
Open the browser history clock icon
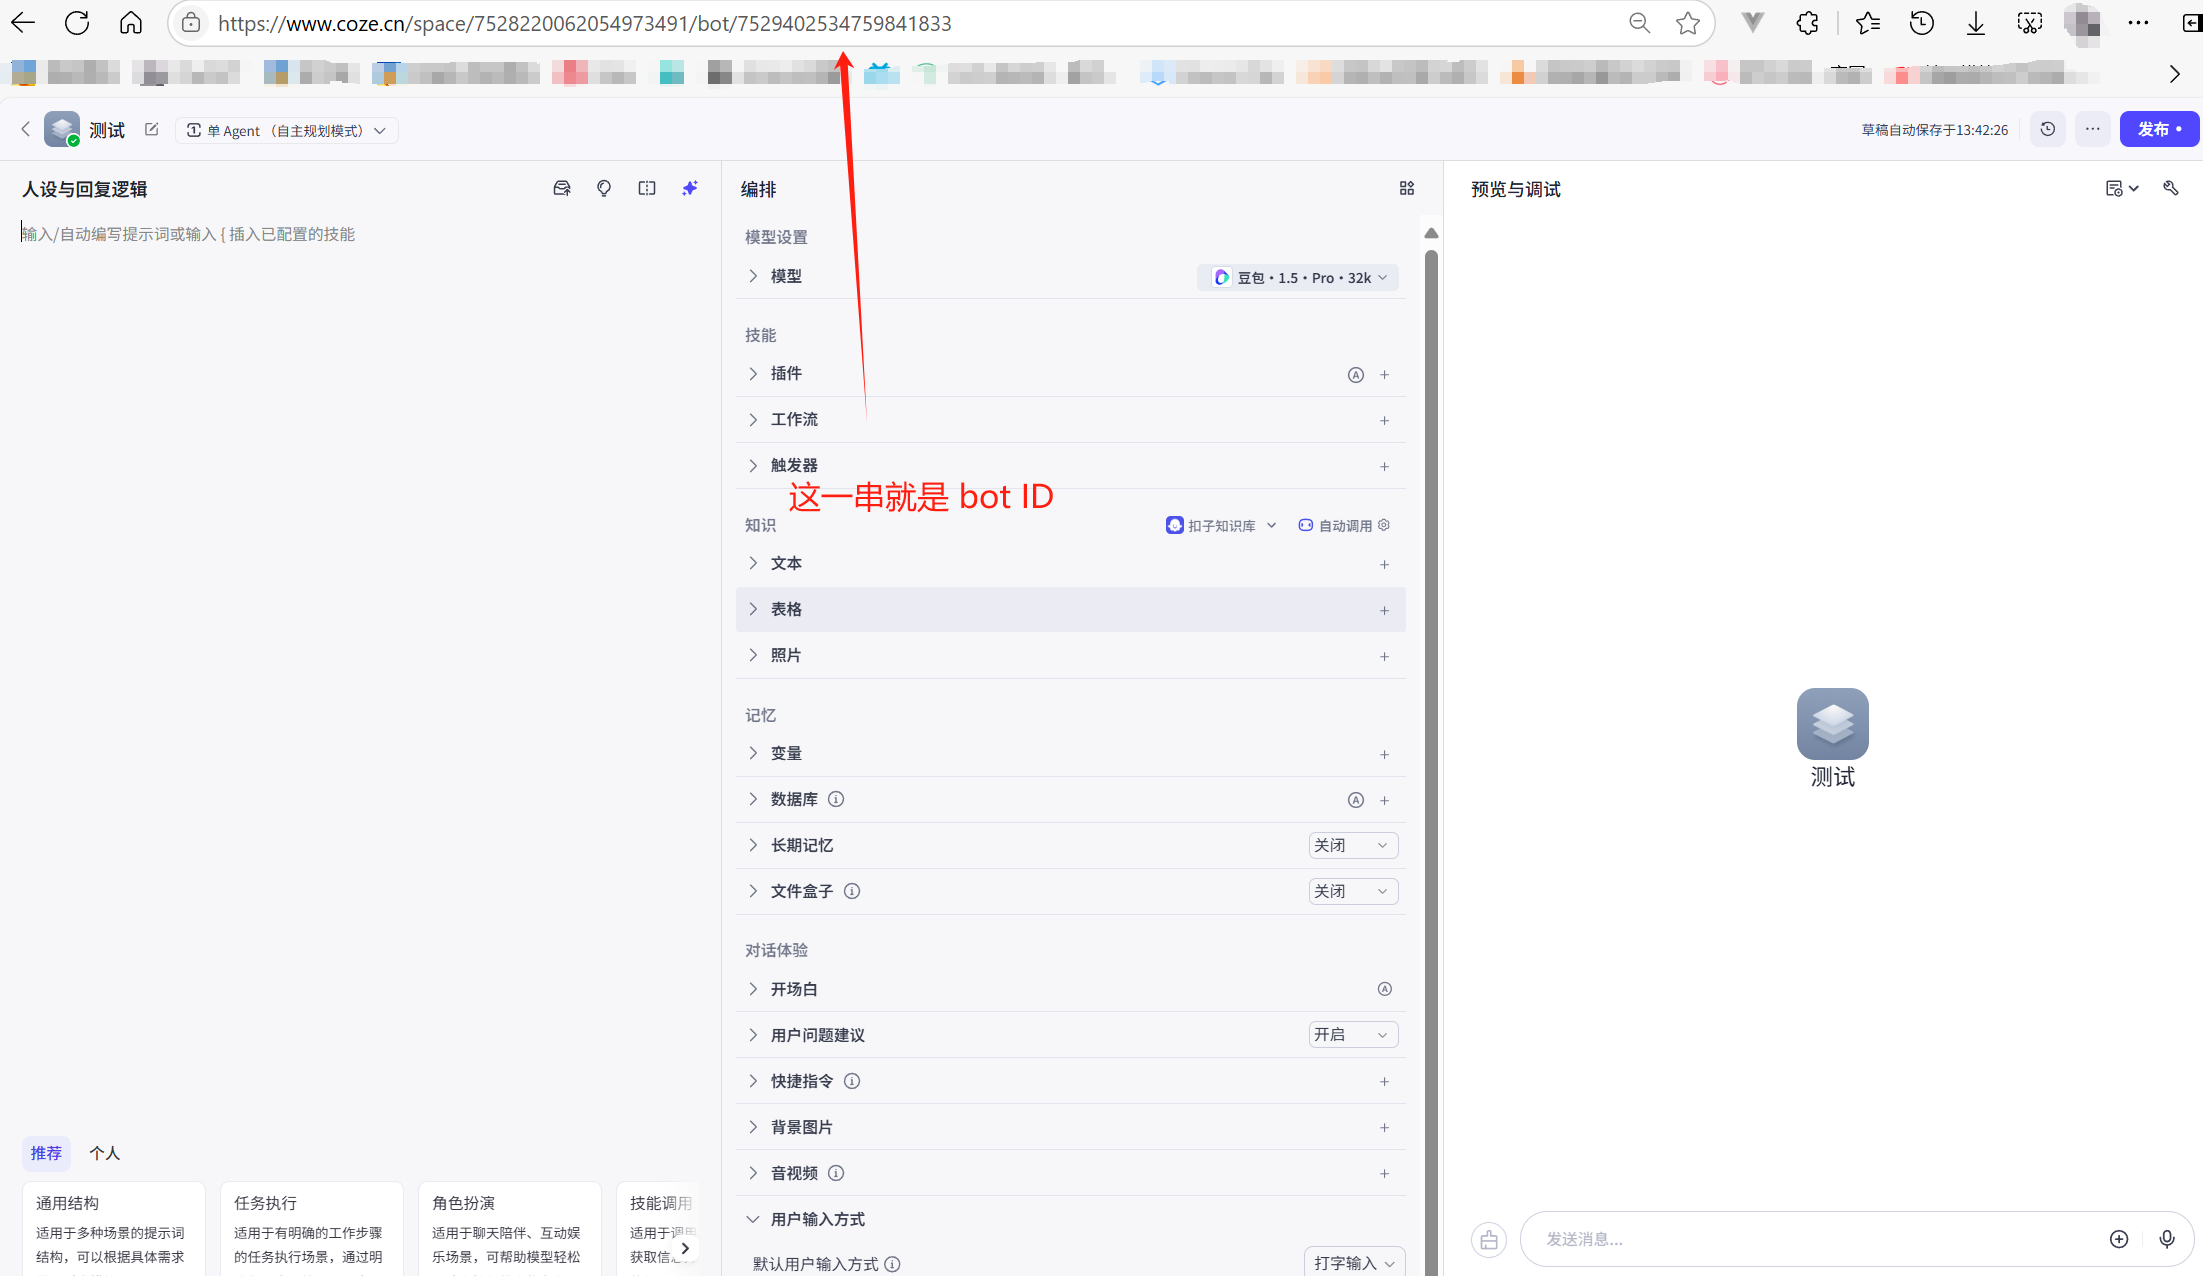(1922, 22)
